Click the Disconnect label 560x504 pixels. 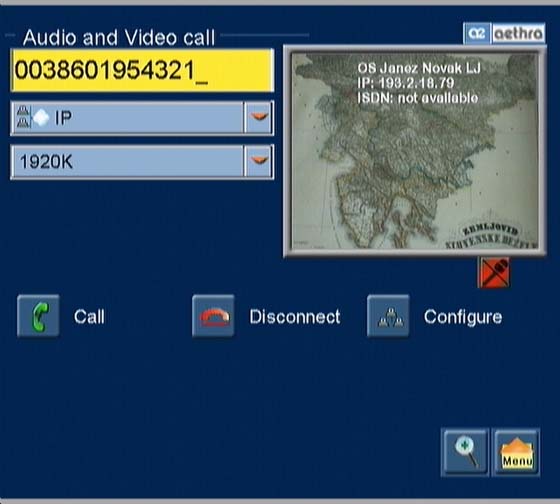(295, 317)
